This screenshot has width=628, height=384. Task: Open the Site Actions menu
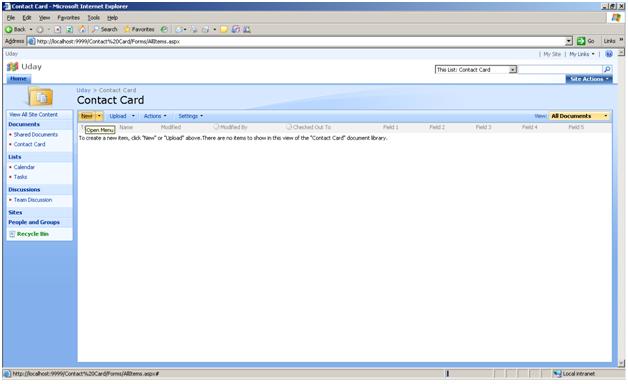tap(589, 79)
